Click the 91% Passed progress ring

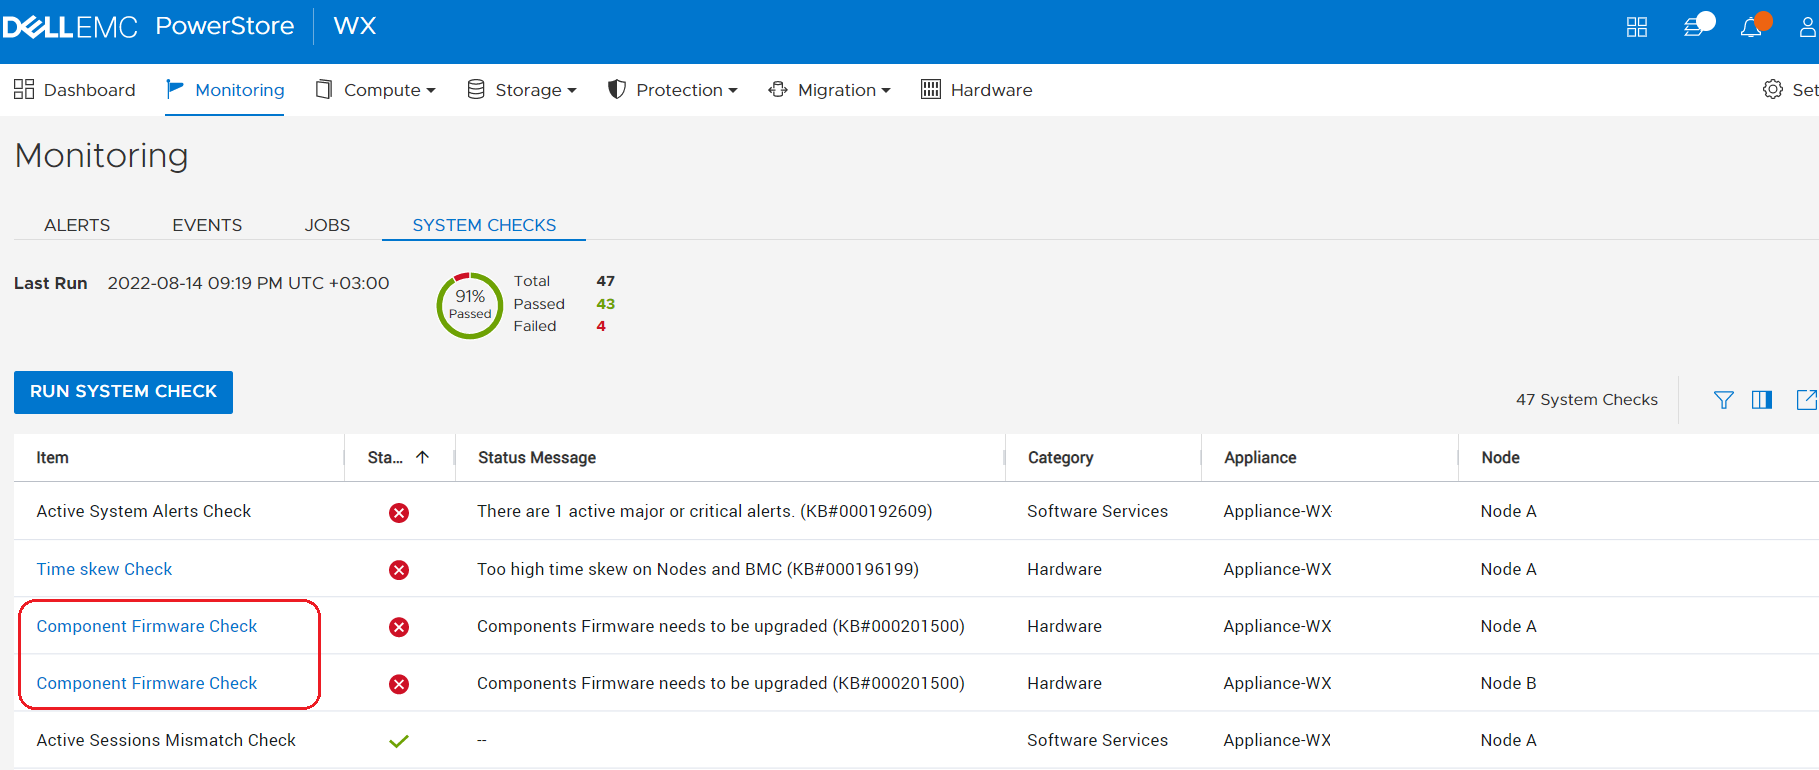pos(470,305)
